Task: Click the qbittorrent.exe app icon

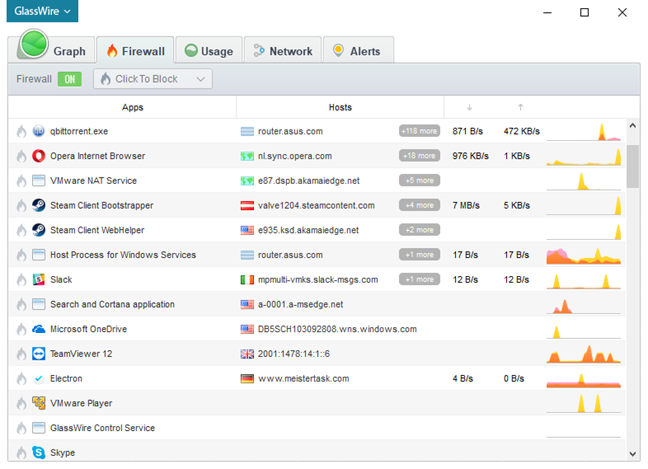Action: click(x=38, y=131)
